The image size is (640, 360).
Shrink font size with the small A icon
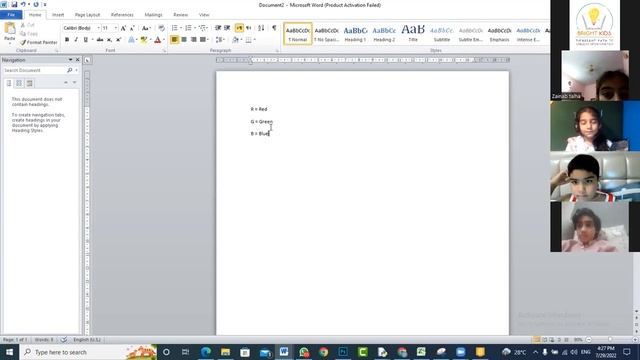132,28
